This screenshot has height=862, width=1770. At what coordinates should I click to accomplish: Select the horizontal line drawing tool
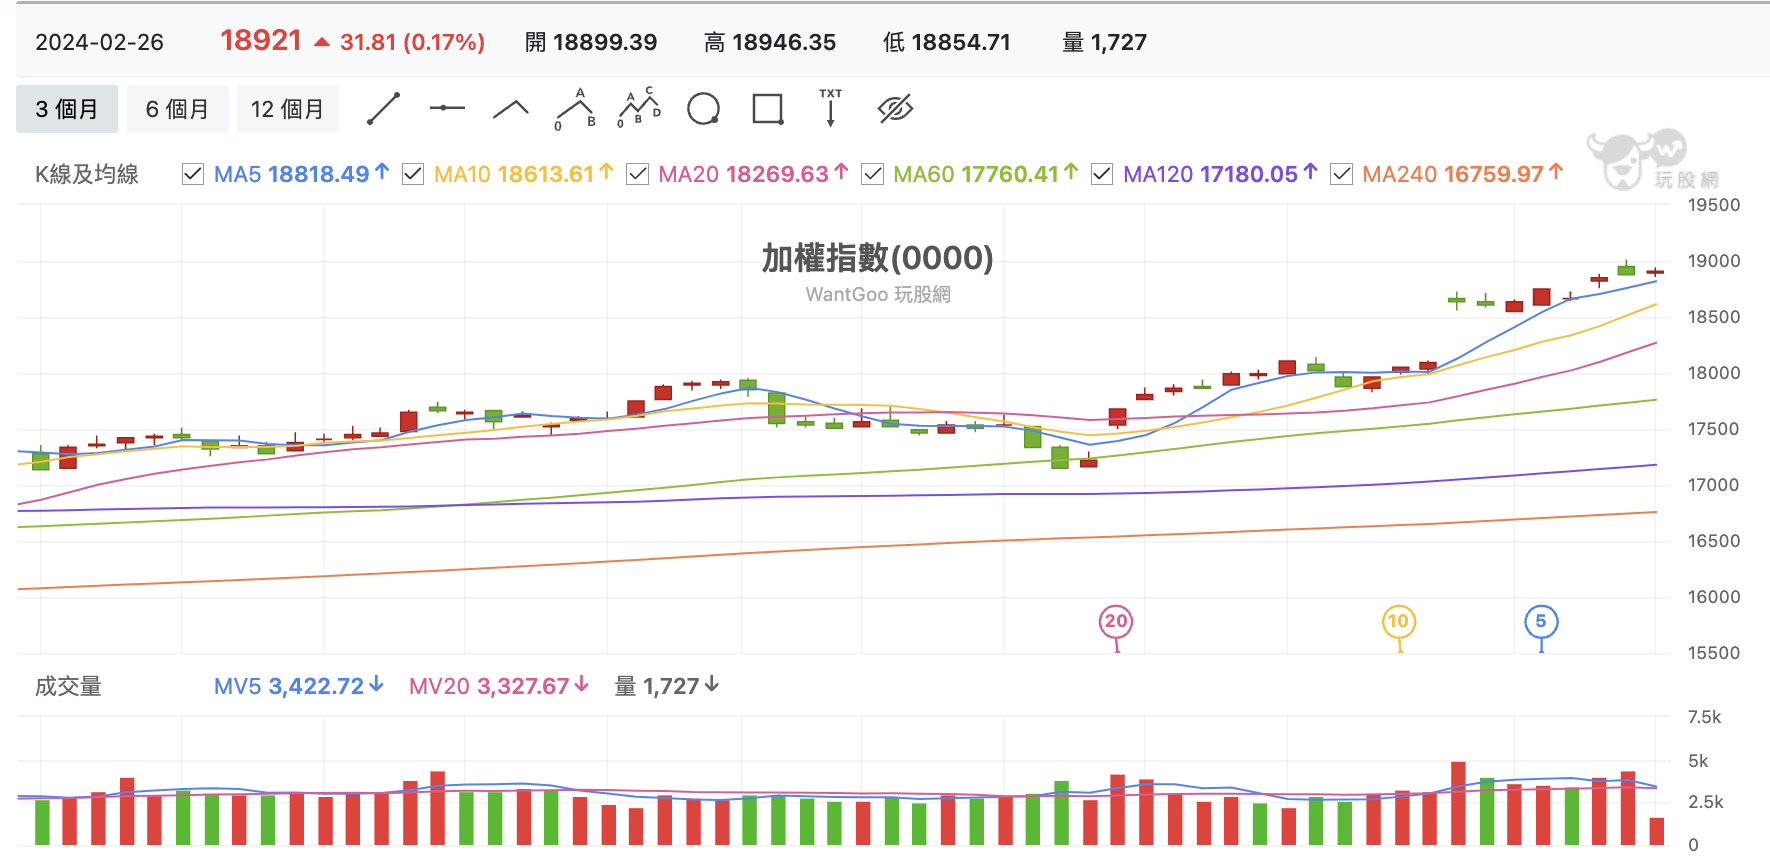pyautogui.click(x=447, y=108)
